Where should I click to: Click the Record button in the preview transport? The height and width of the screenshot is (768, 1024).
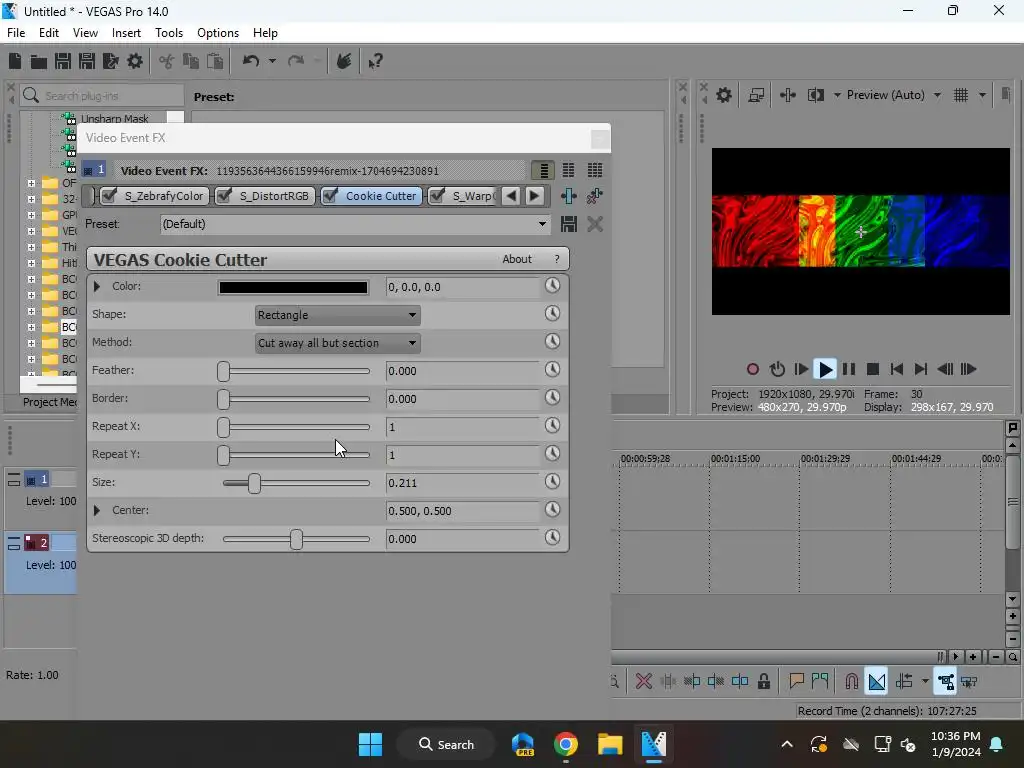coord(752,369)
